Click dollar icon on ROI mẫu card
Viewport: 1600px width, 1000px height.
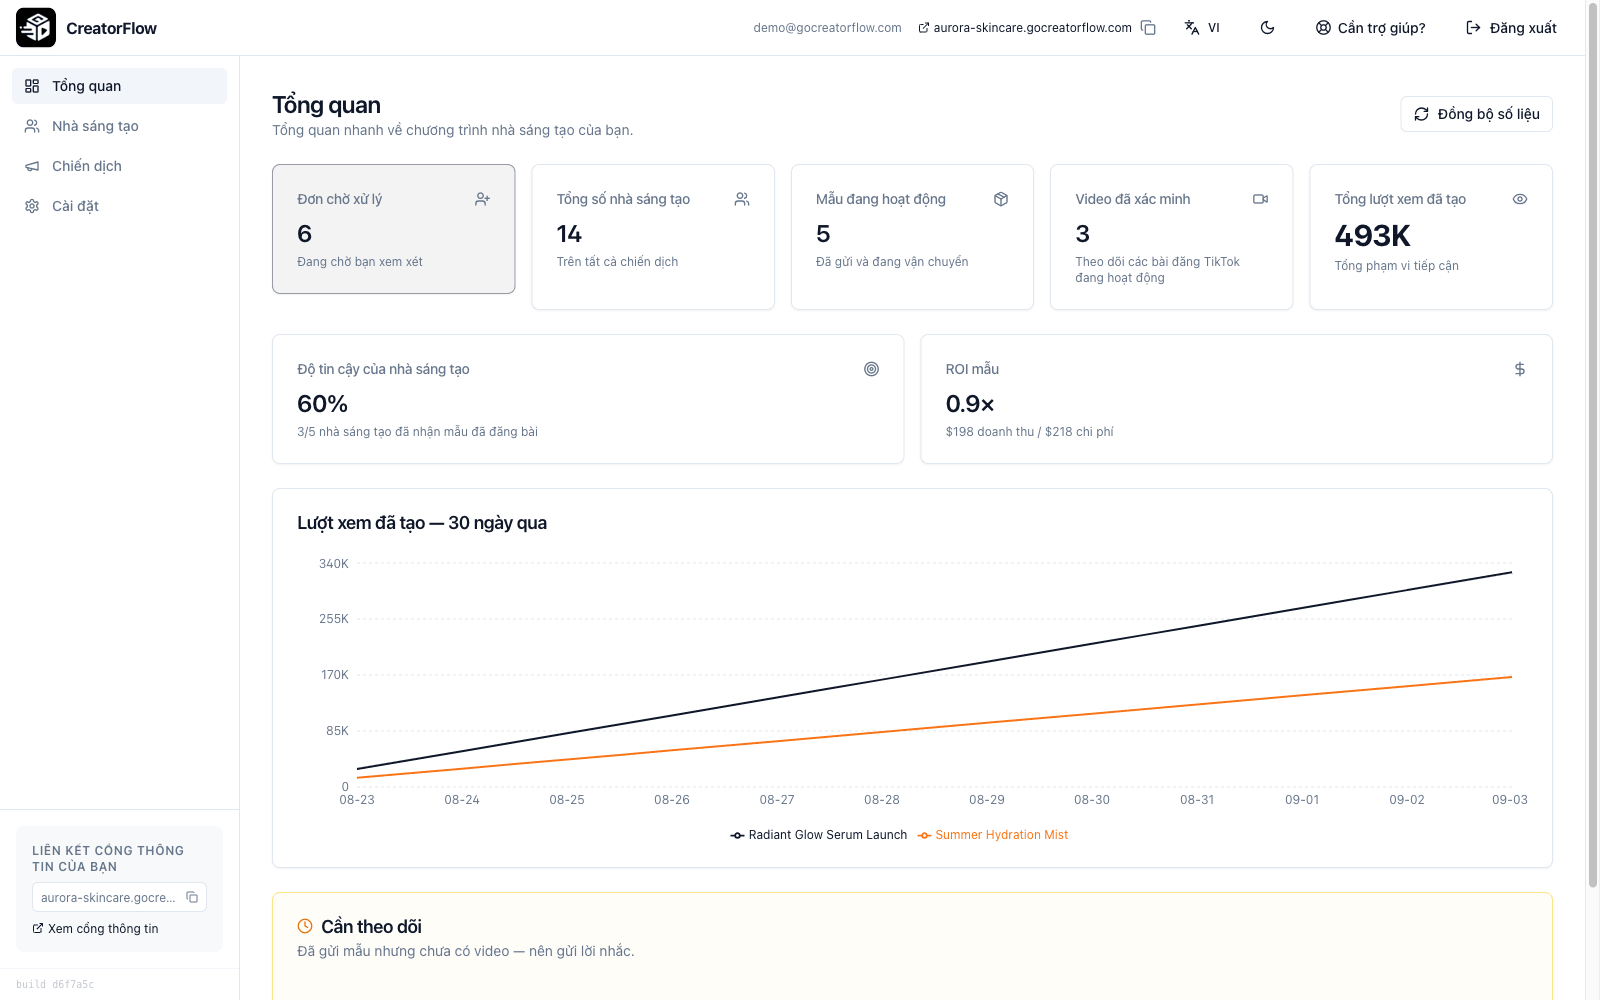point(1520,369)
